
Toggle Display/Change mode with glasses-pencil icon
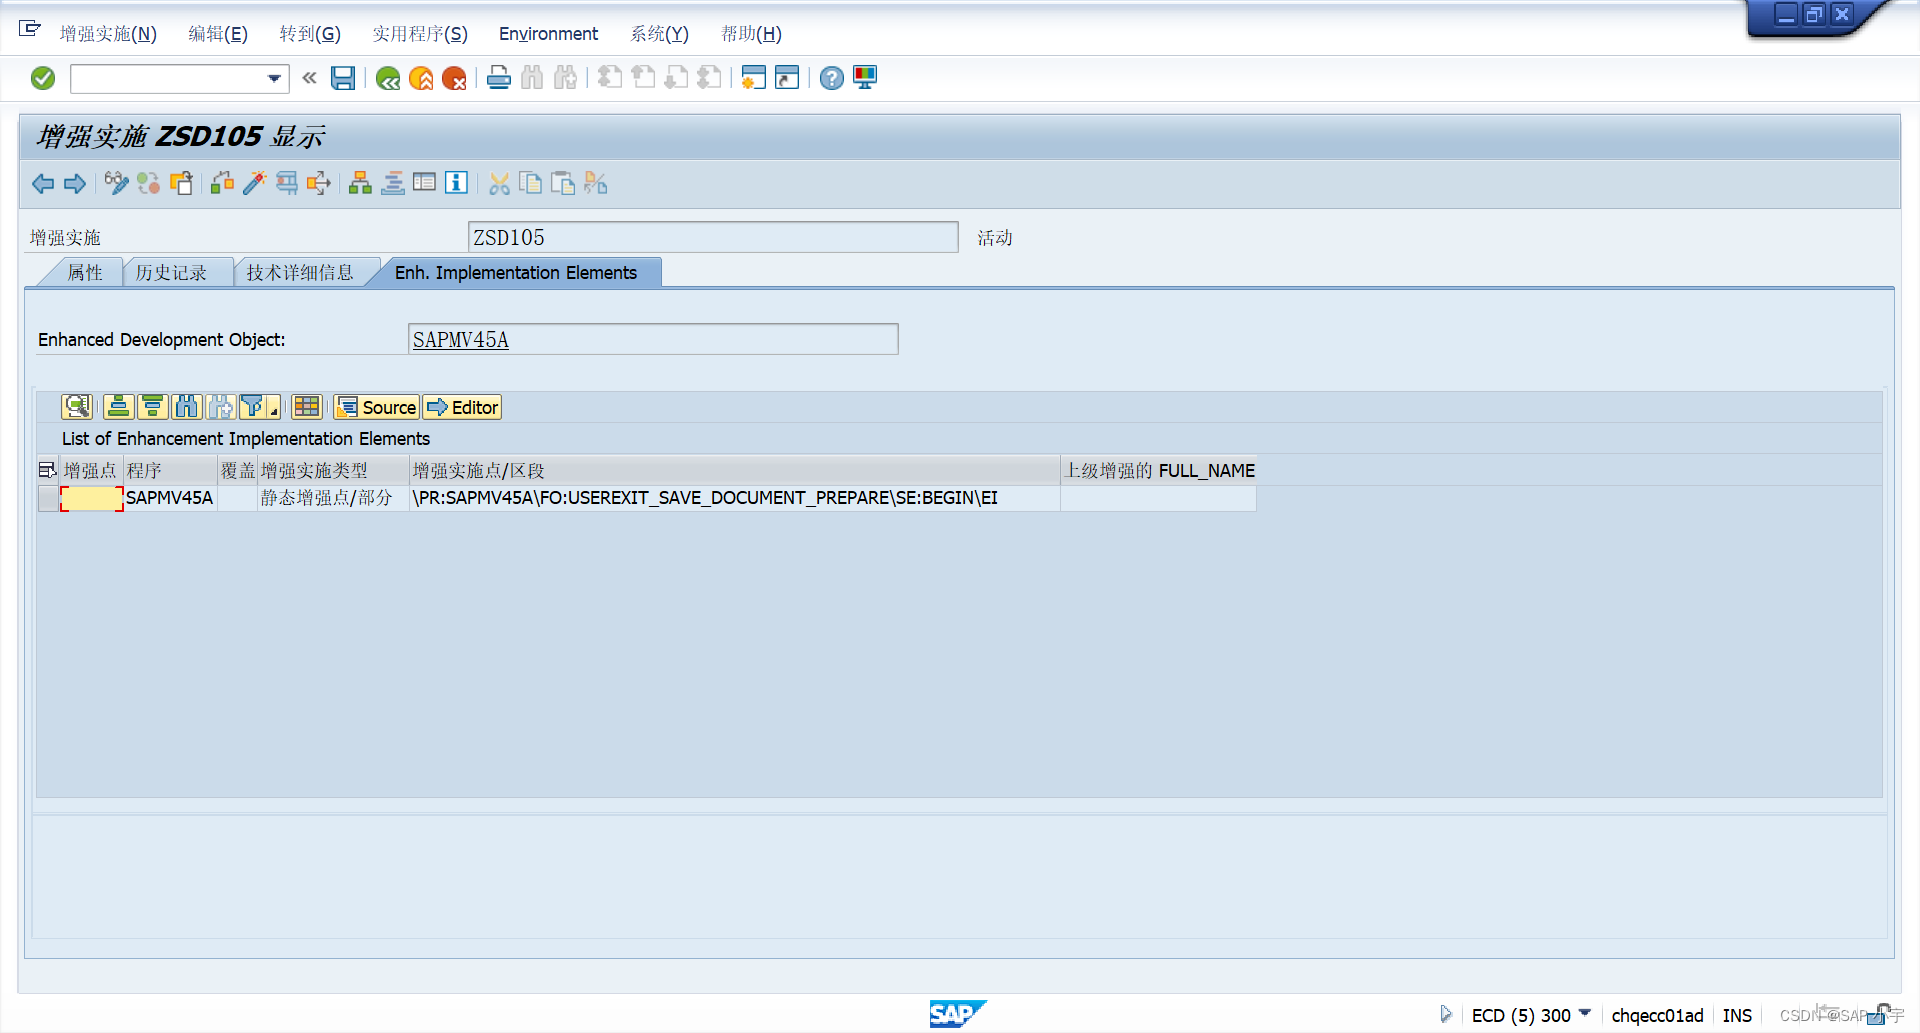116,183
